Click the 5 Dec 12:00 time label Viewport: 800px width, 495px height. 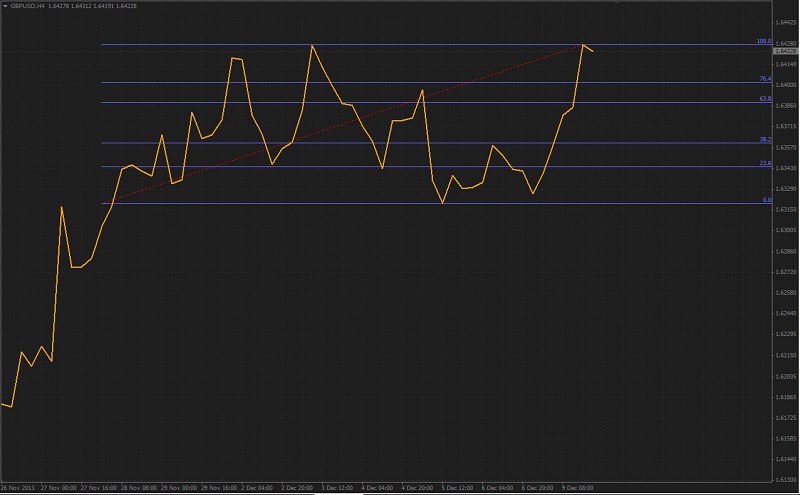(x=457, y=489)
